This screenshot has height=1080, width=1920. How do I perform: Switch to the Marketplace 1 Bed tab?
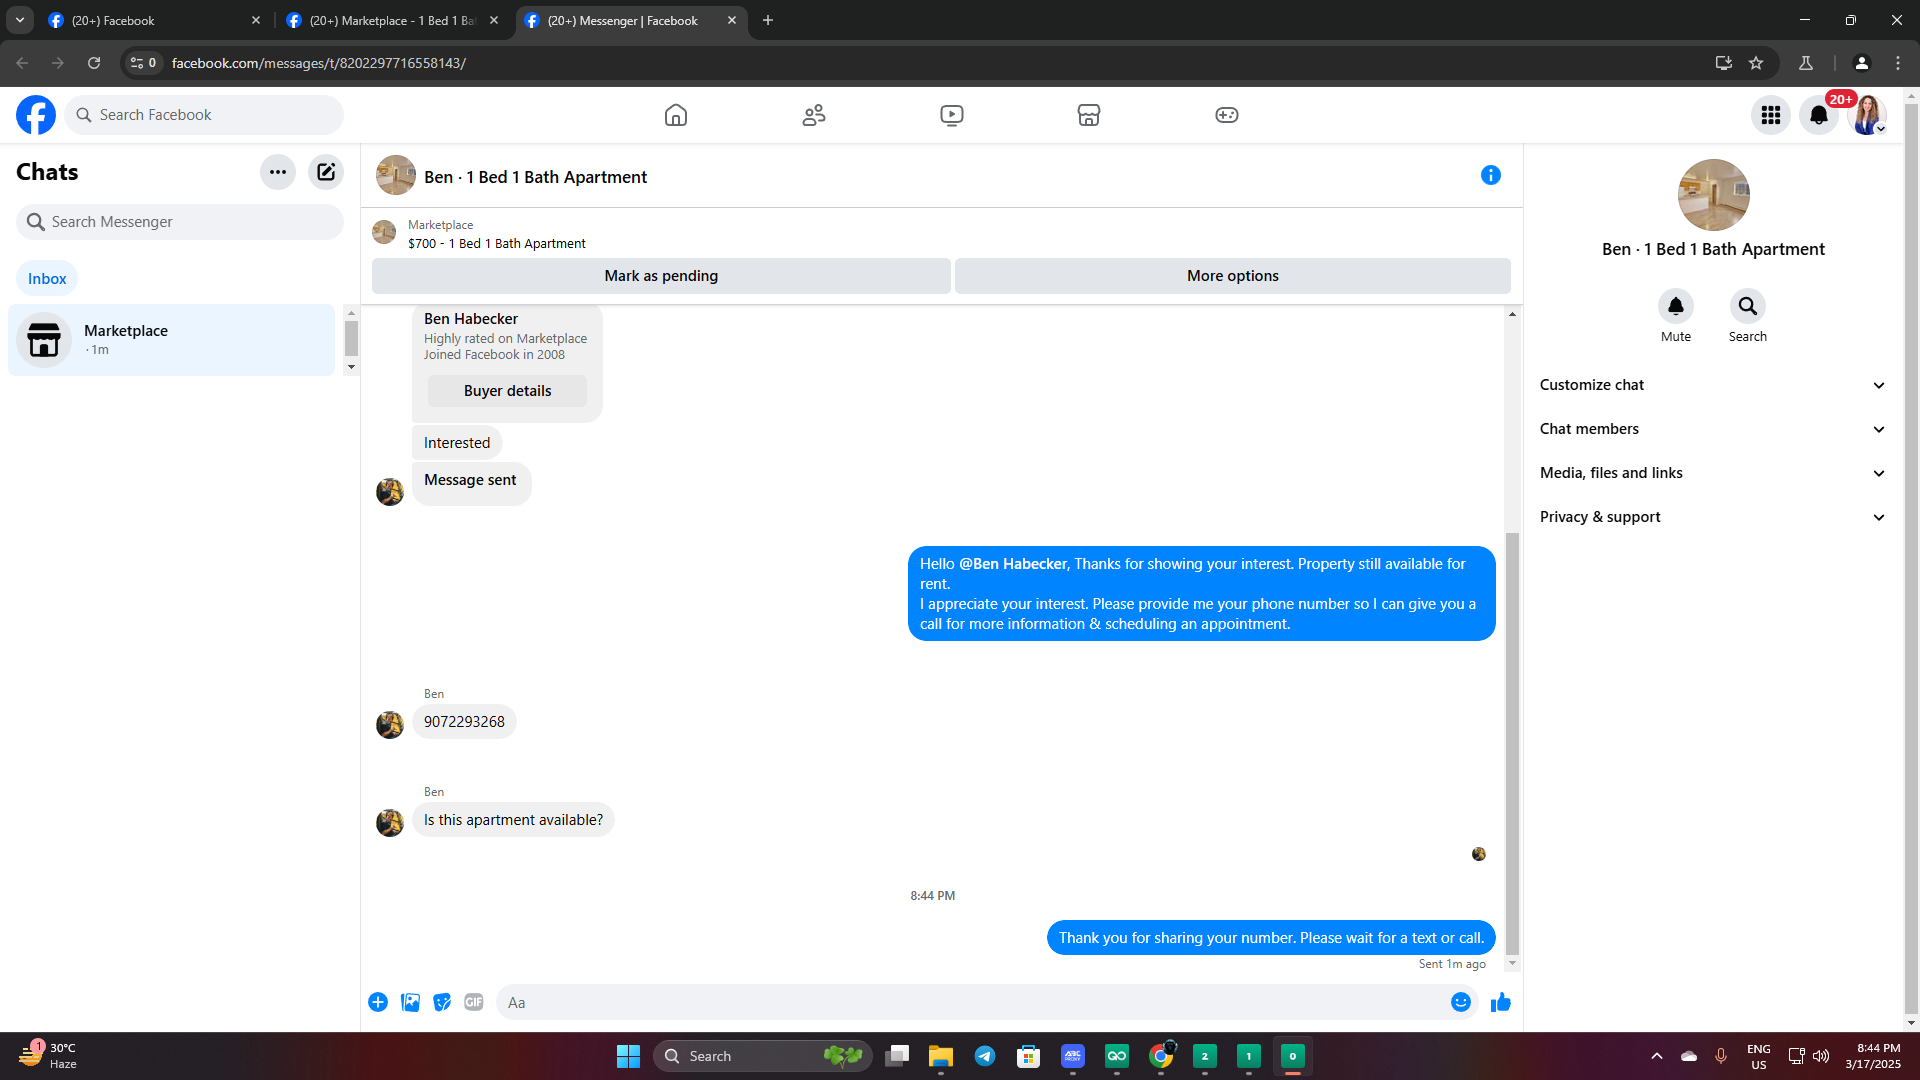tap(392, 20)
